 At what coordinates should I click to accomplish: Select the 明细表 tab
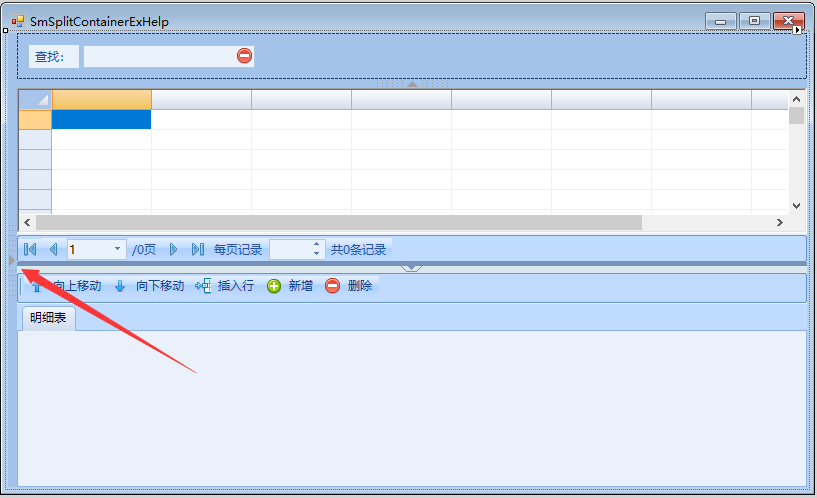pos(48,318)
